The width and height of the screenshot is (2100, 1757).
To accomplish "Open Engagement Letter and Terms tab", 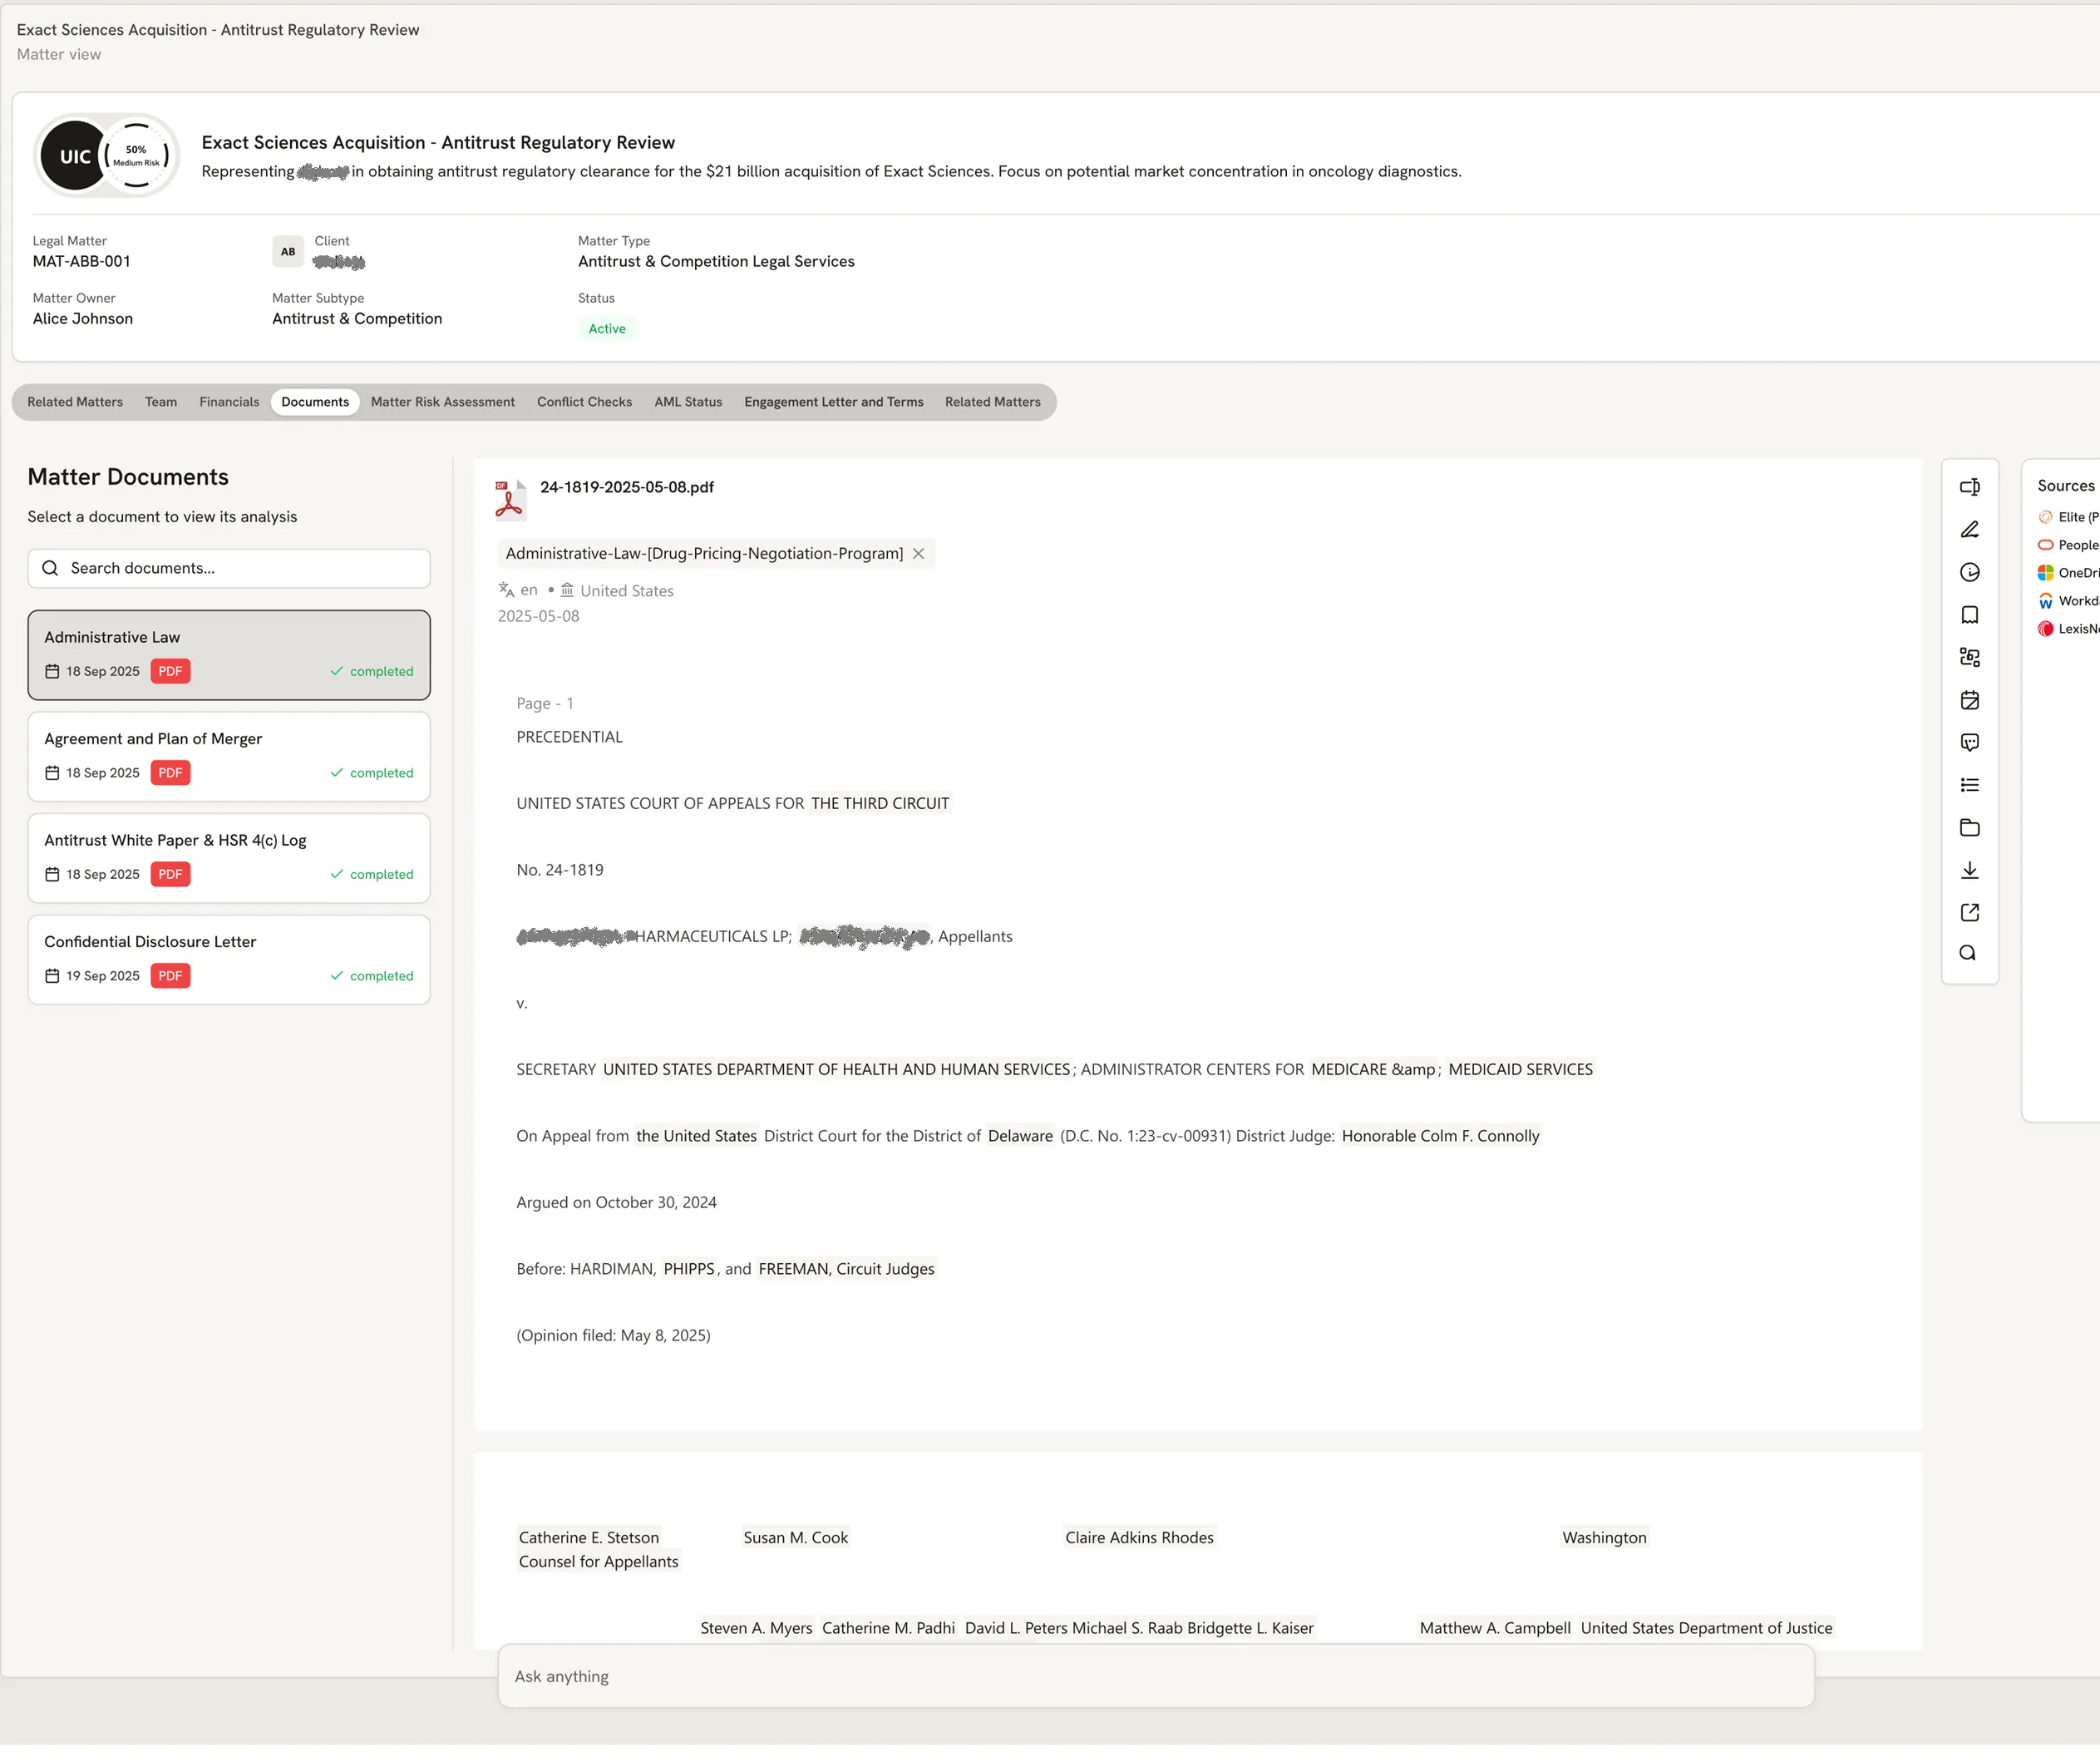I will [x=833, y=402].
